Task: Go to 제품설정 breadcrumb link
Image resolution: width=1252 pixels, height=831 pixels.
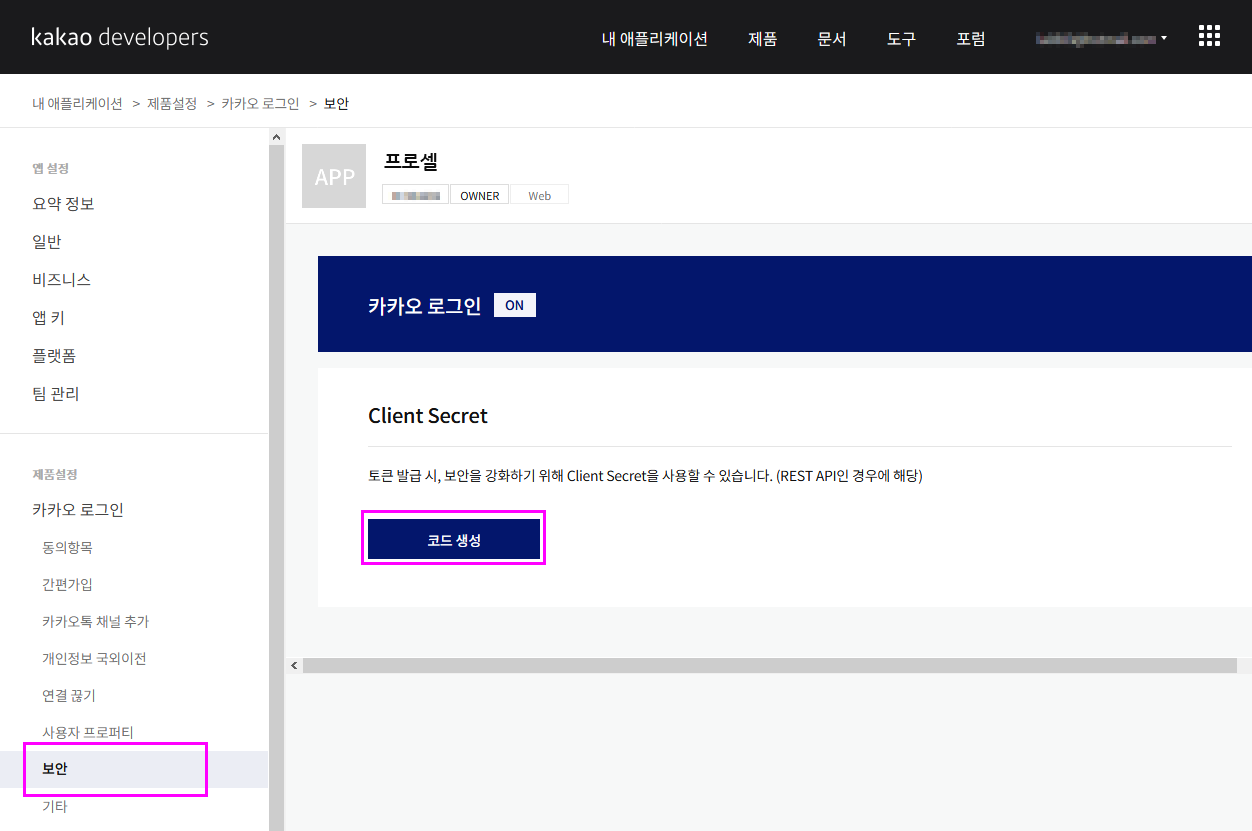Action: (x=172, y=103)
